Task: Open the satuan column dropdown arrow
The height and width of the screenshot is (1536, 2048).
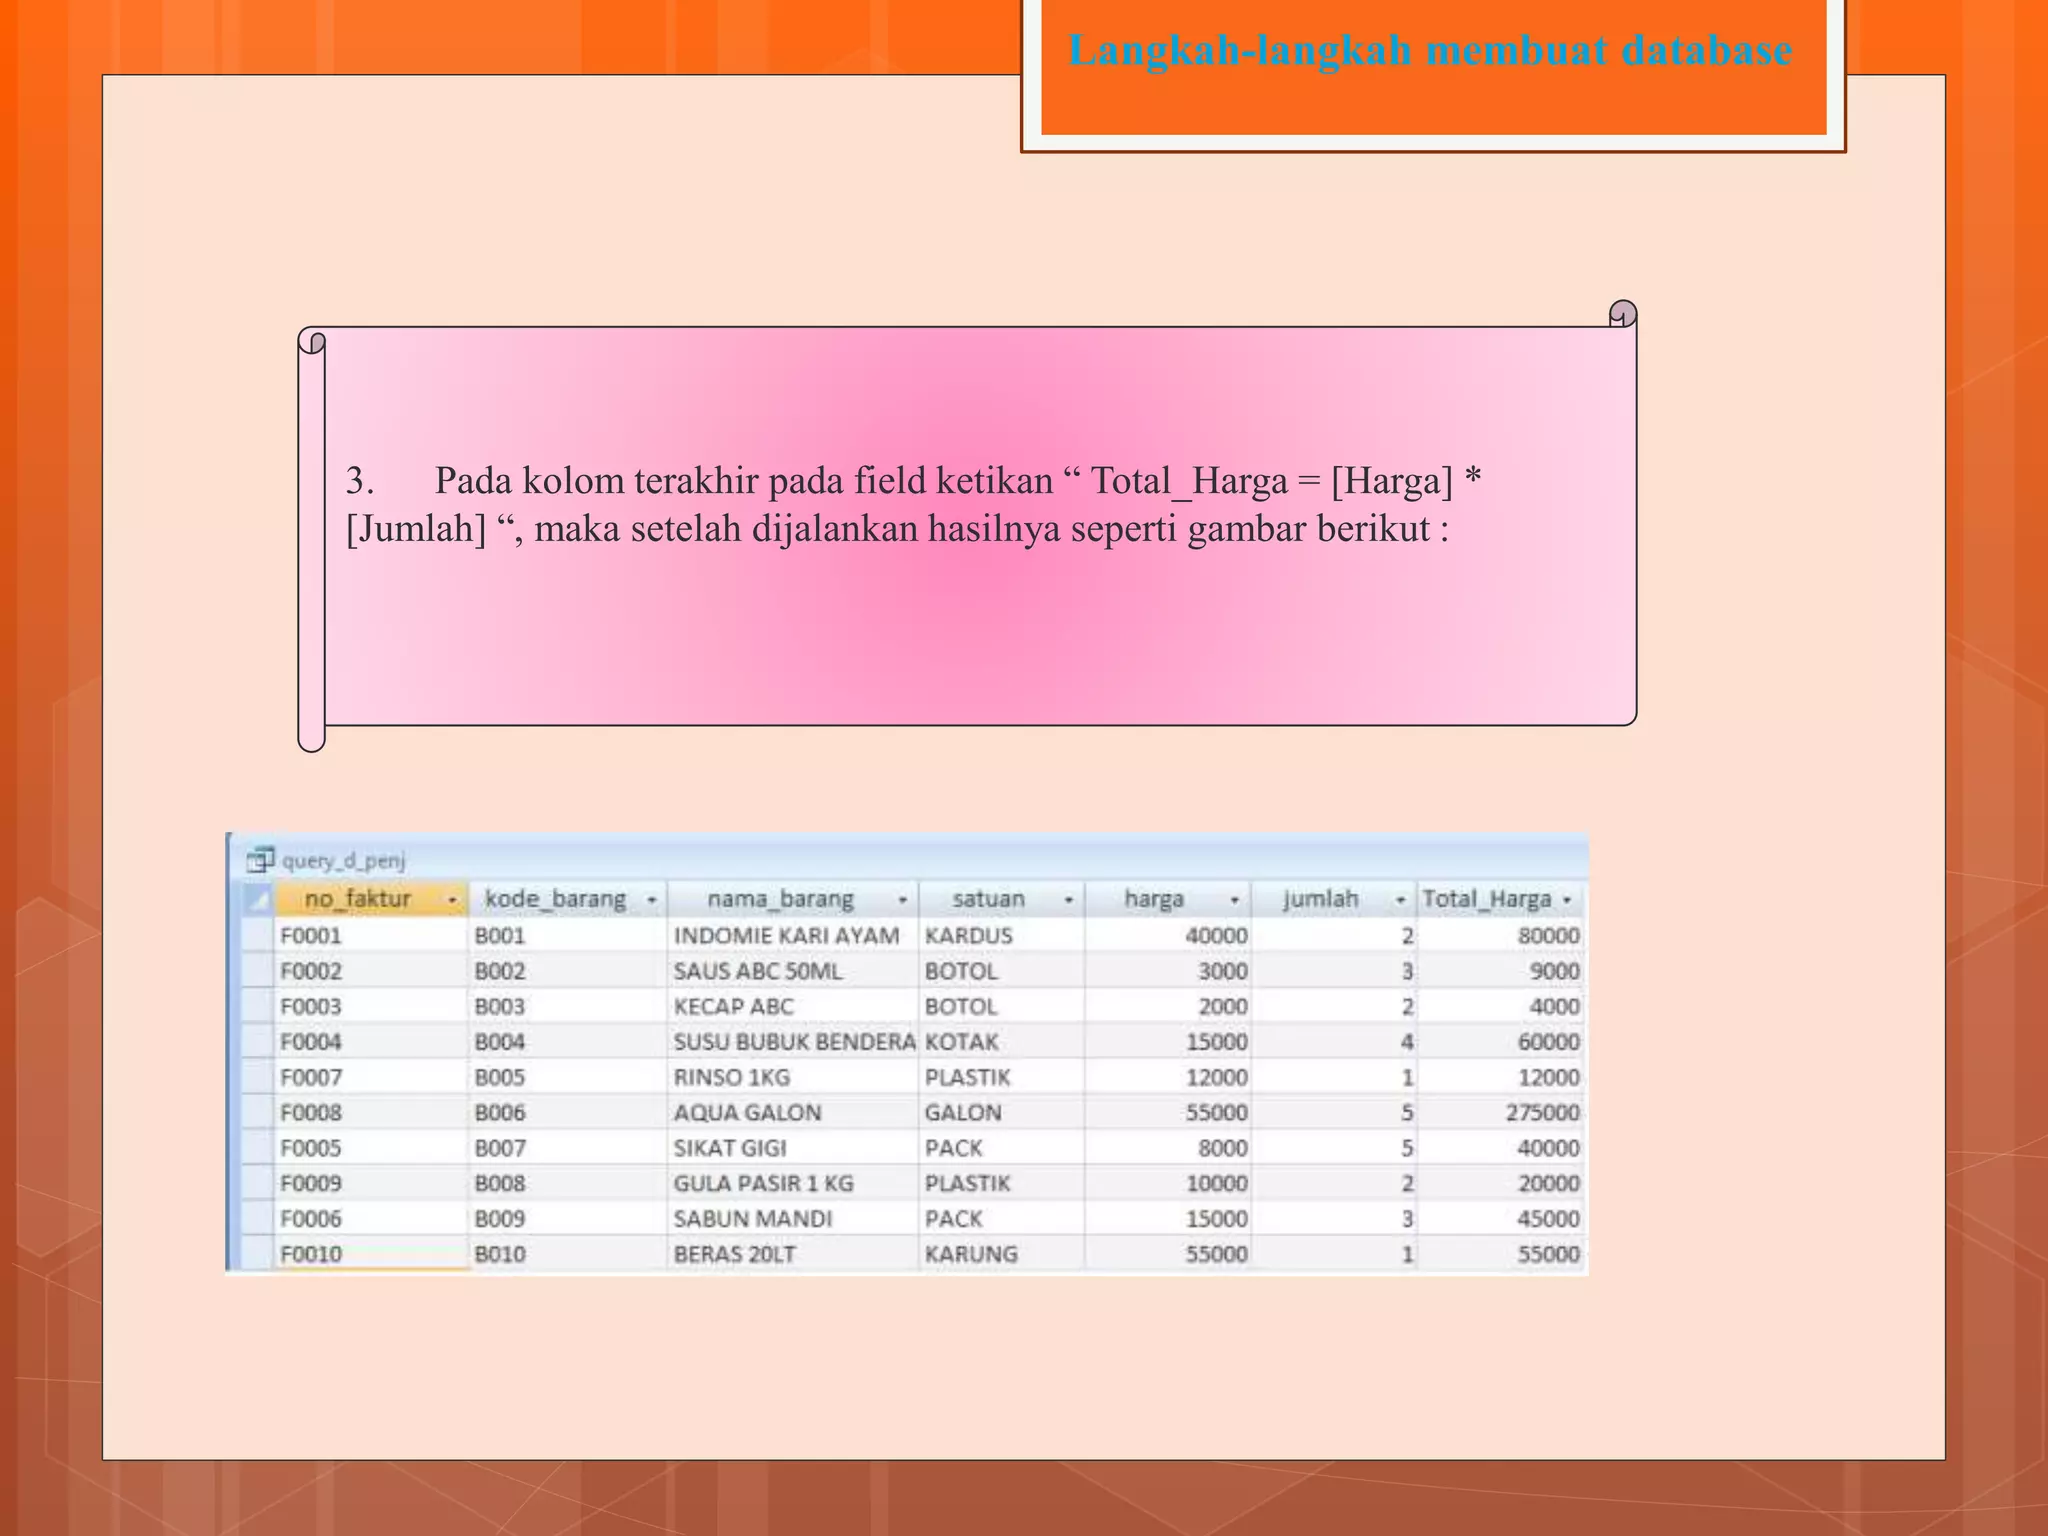Action: click(1068, 900)
